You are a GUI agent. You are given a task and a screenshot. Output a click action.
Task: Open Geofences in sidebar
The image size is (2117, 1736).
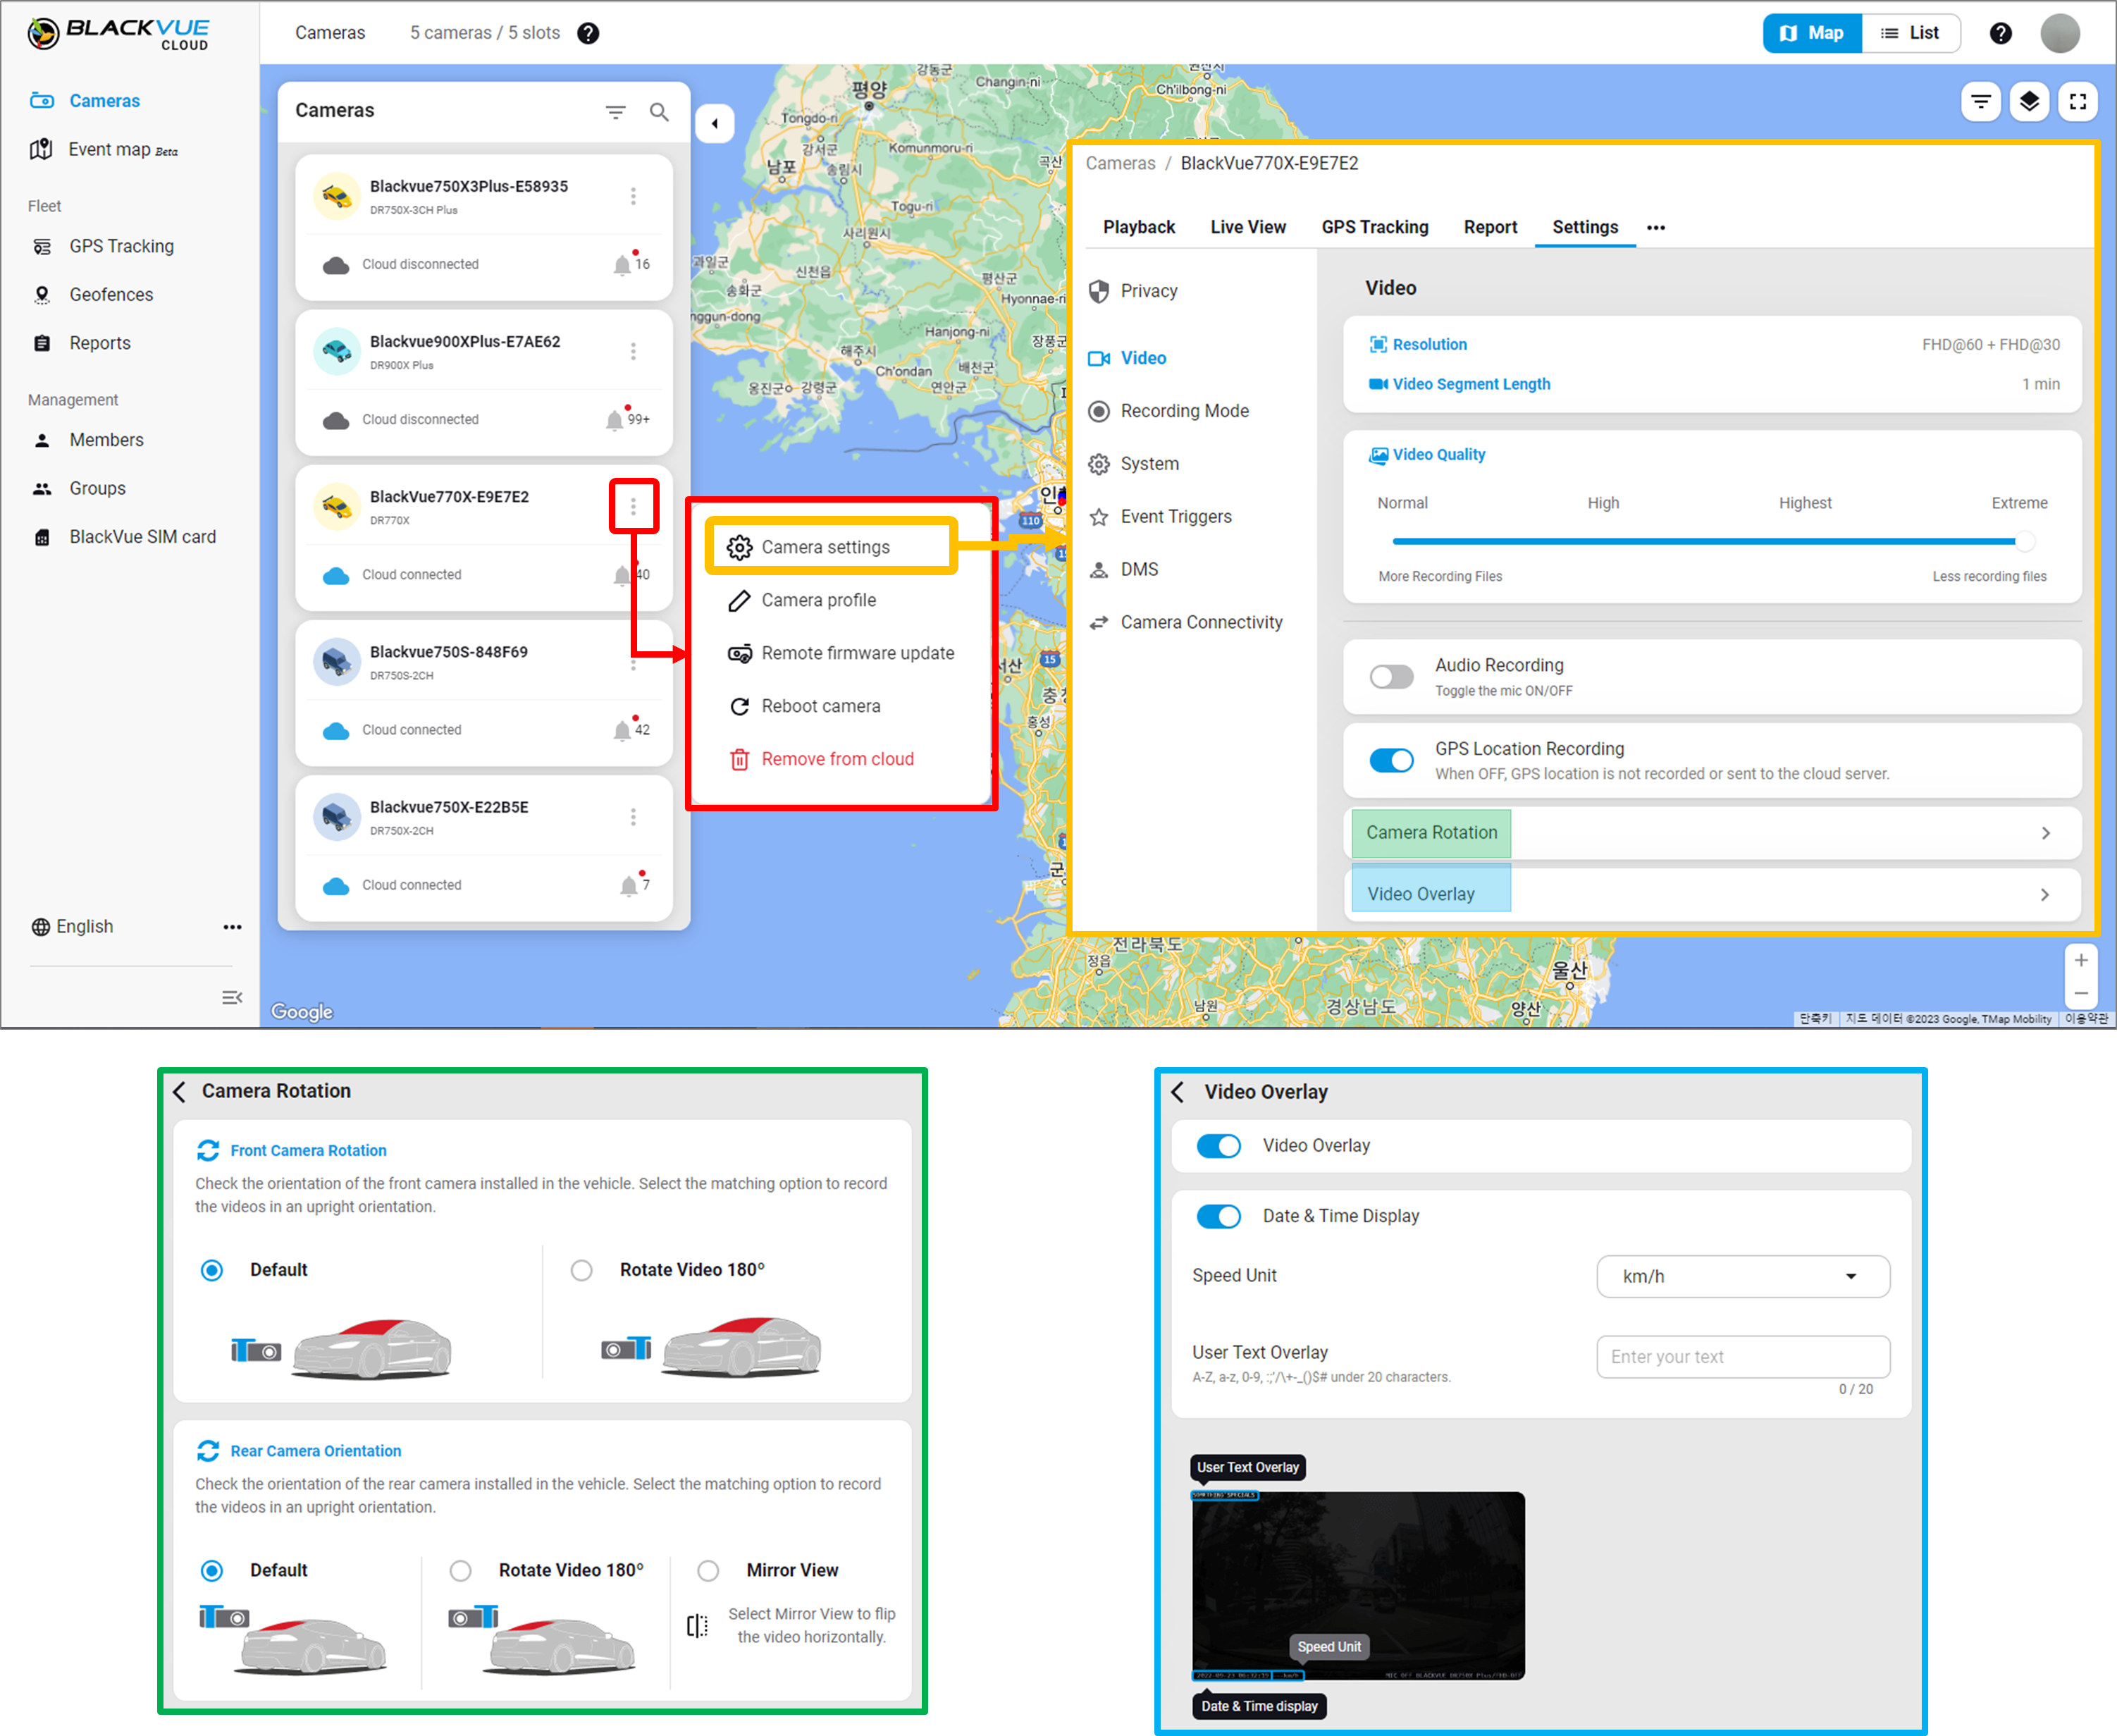[93, 295]
